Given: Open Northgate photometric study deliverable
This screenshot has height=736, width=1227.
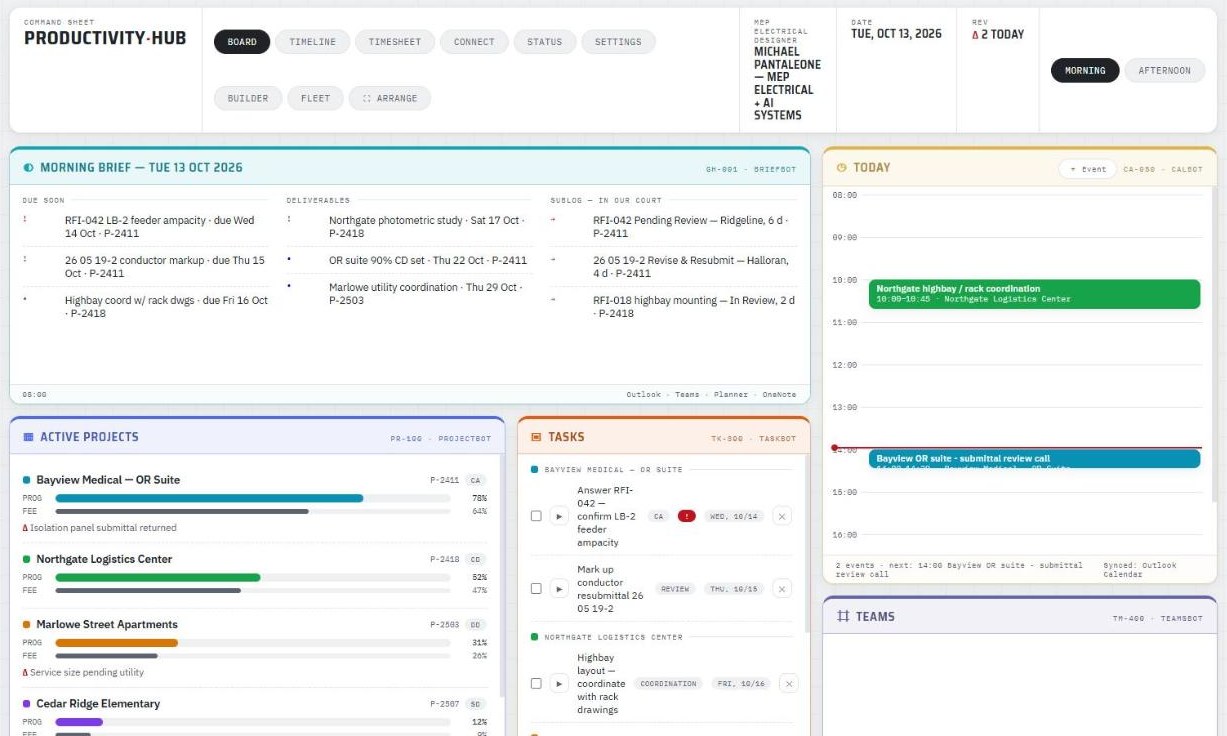Looking at the screenshot, I should pyautogui.click(x=410, y=227).
